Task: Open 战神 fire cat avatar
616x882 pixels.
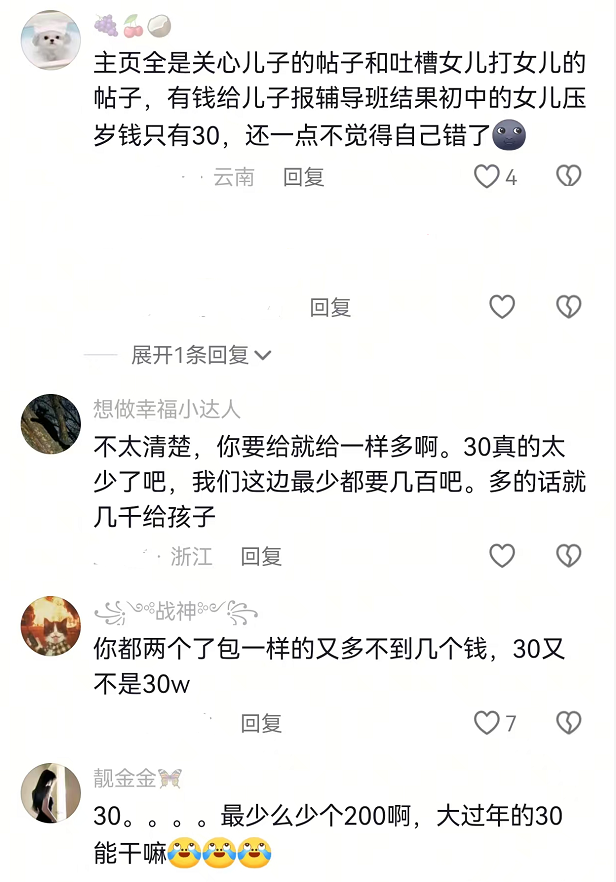Action: tap(51, 626)
